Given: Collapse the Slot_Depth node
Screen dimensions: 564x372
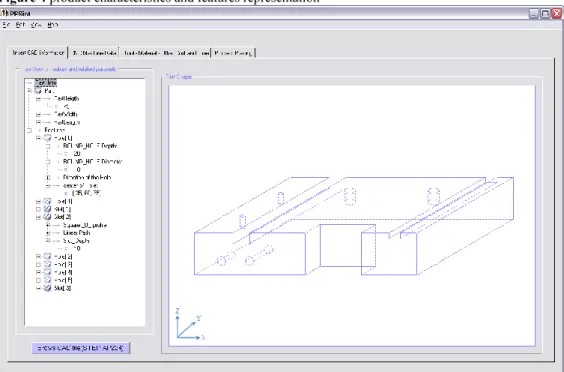Looking at the screenshot, I should (x=47, y=241).
